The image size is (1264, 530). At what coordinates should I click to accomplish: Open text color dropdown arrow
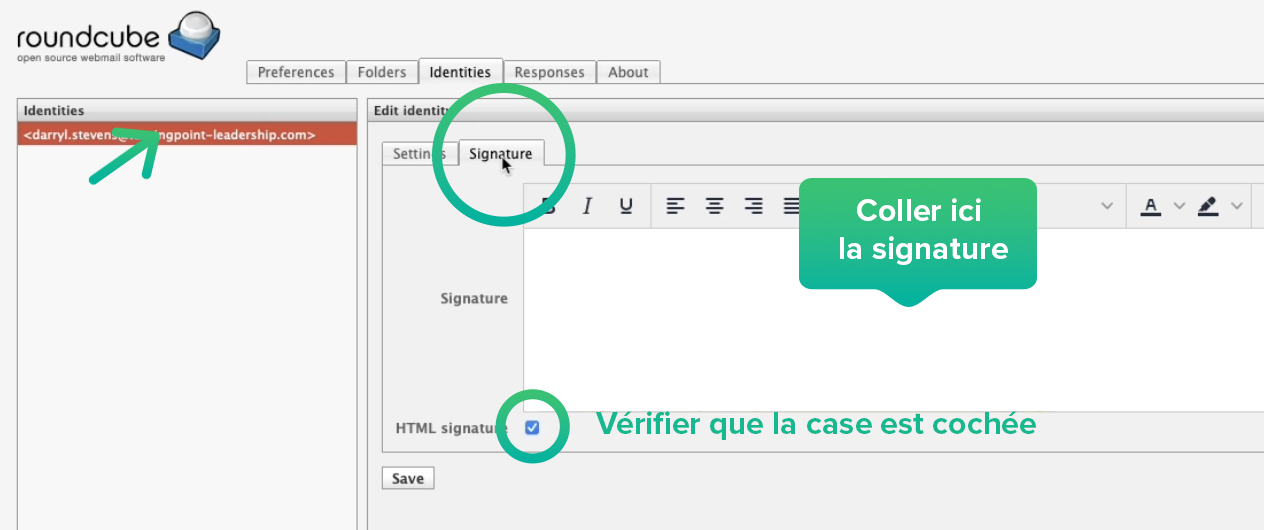[1179, 206]
